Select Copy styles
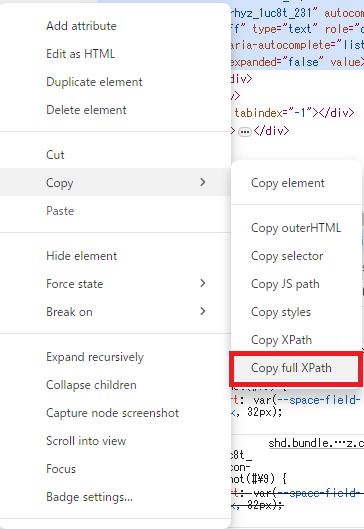Viewport: 364px width, 529px height. 281,312
